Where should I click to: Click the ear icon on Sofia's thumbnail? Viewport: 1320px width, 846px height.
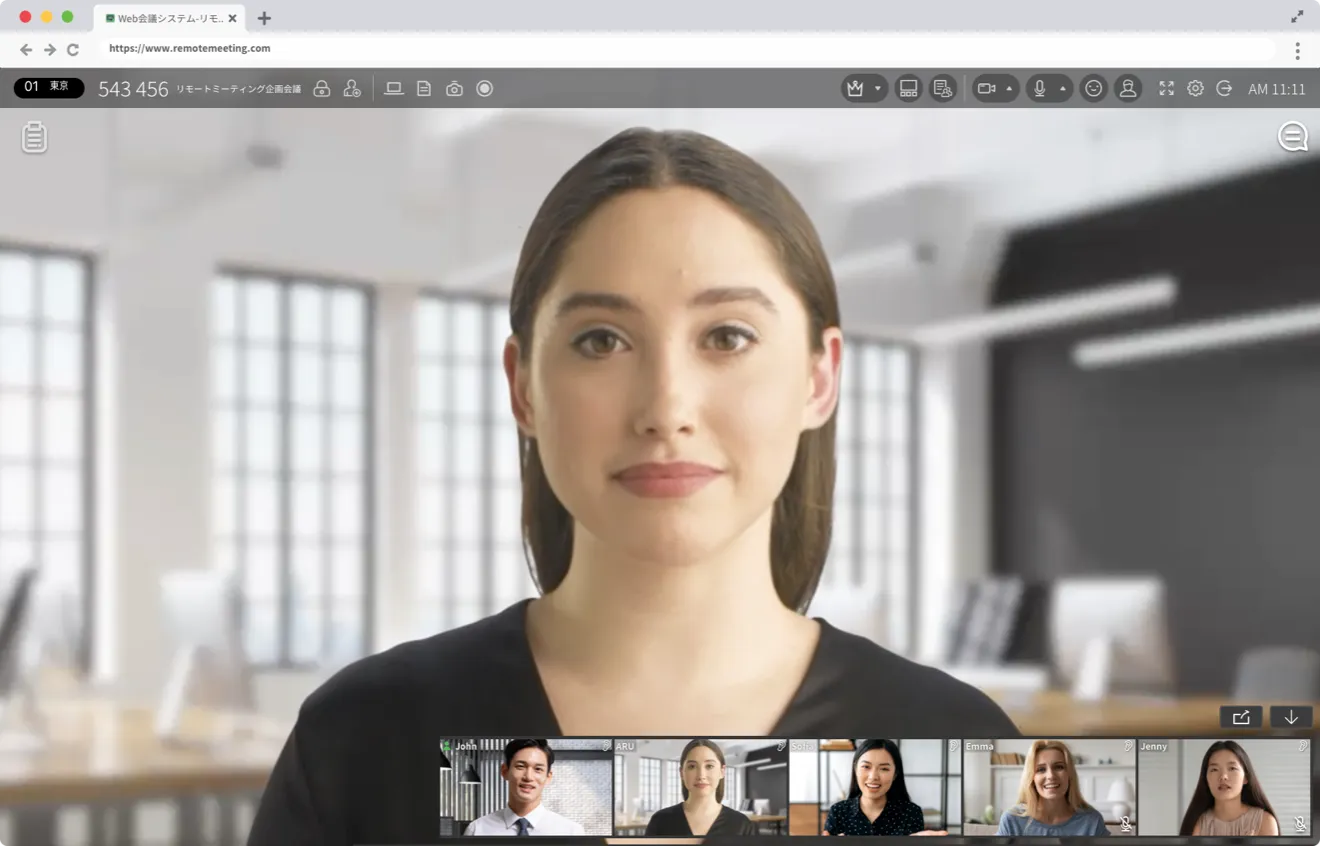pos(954,746)
